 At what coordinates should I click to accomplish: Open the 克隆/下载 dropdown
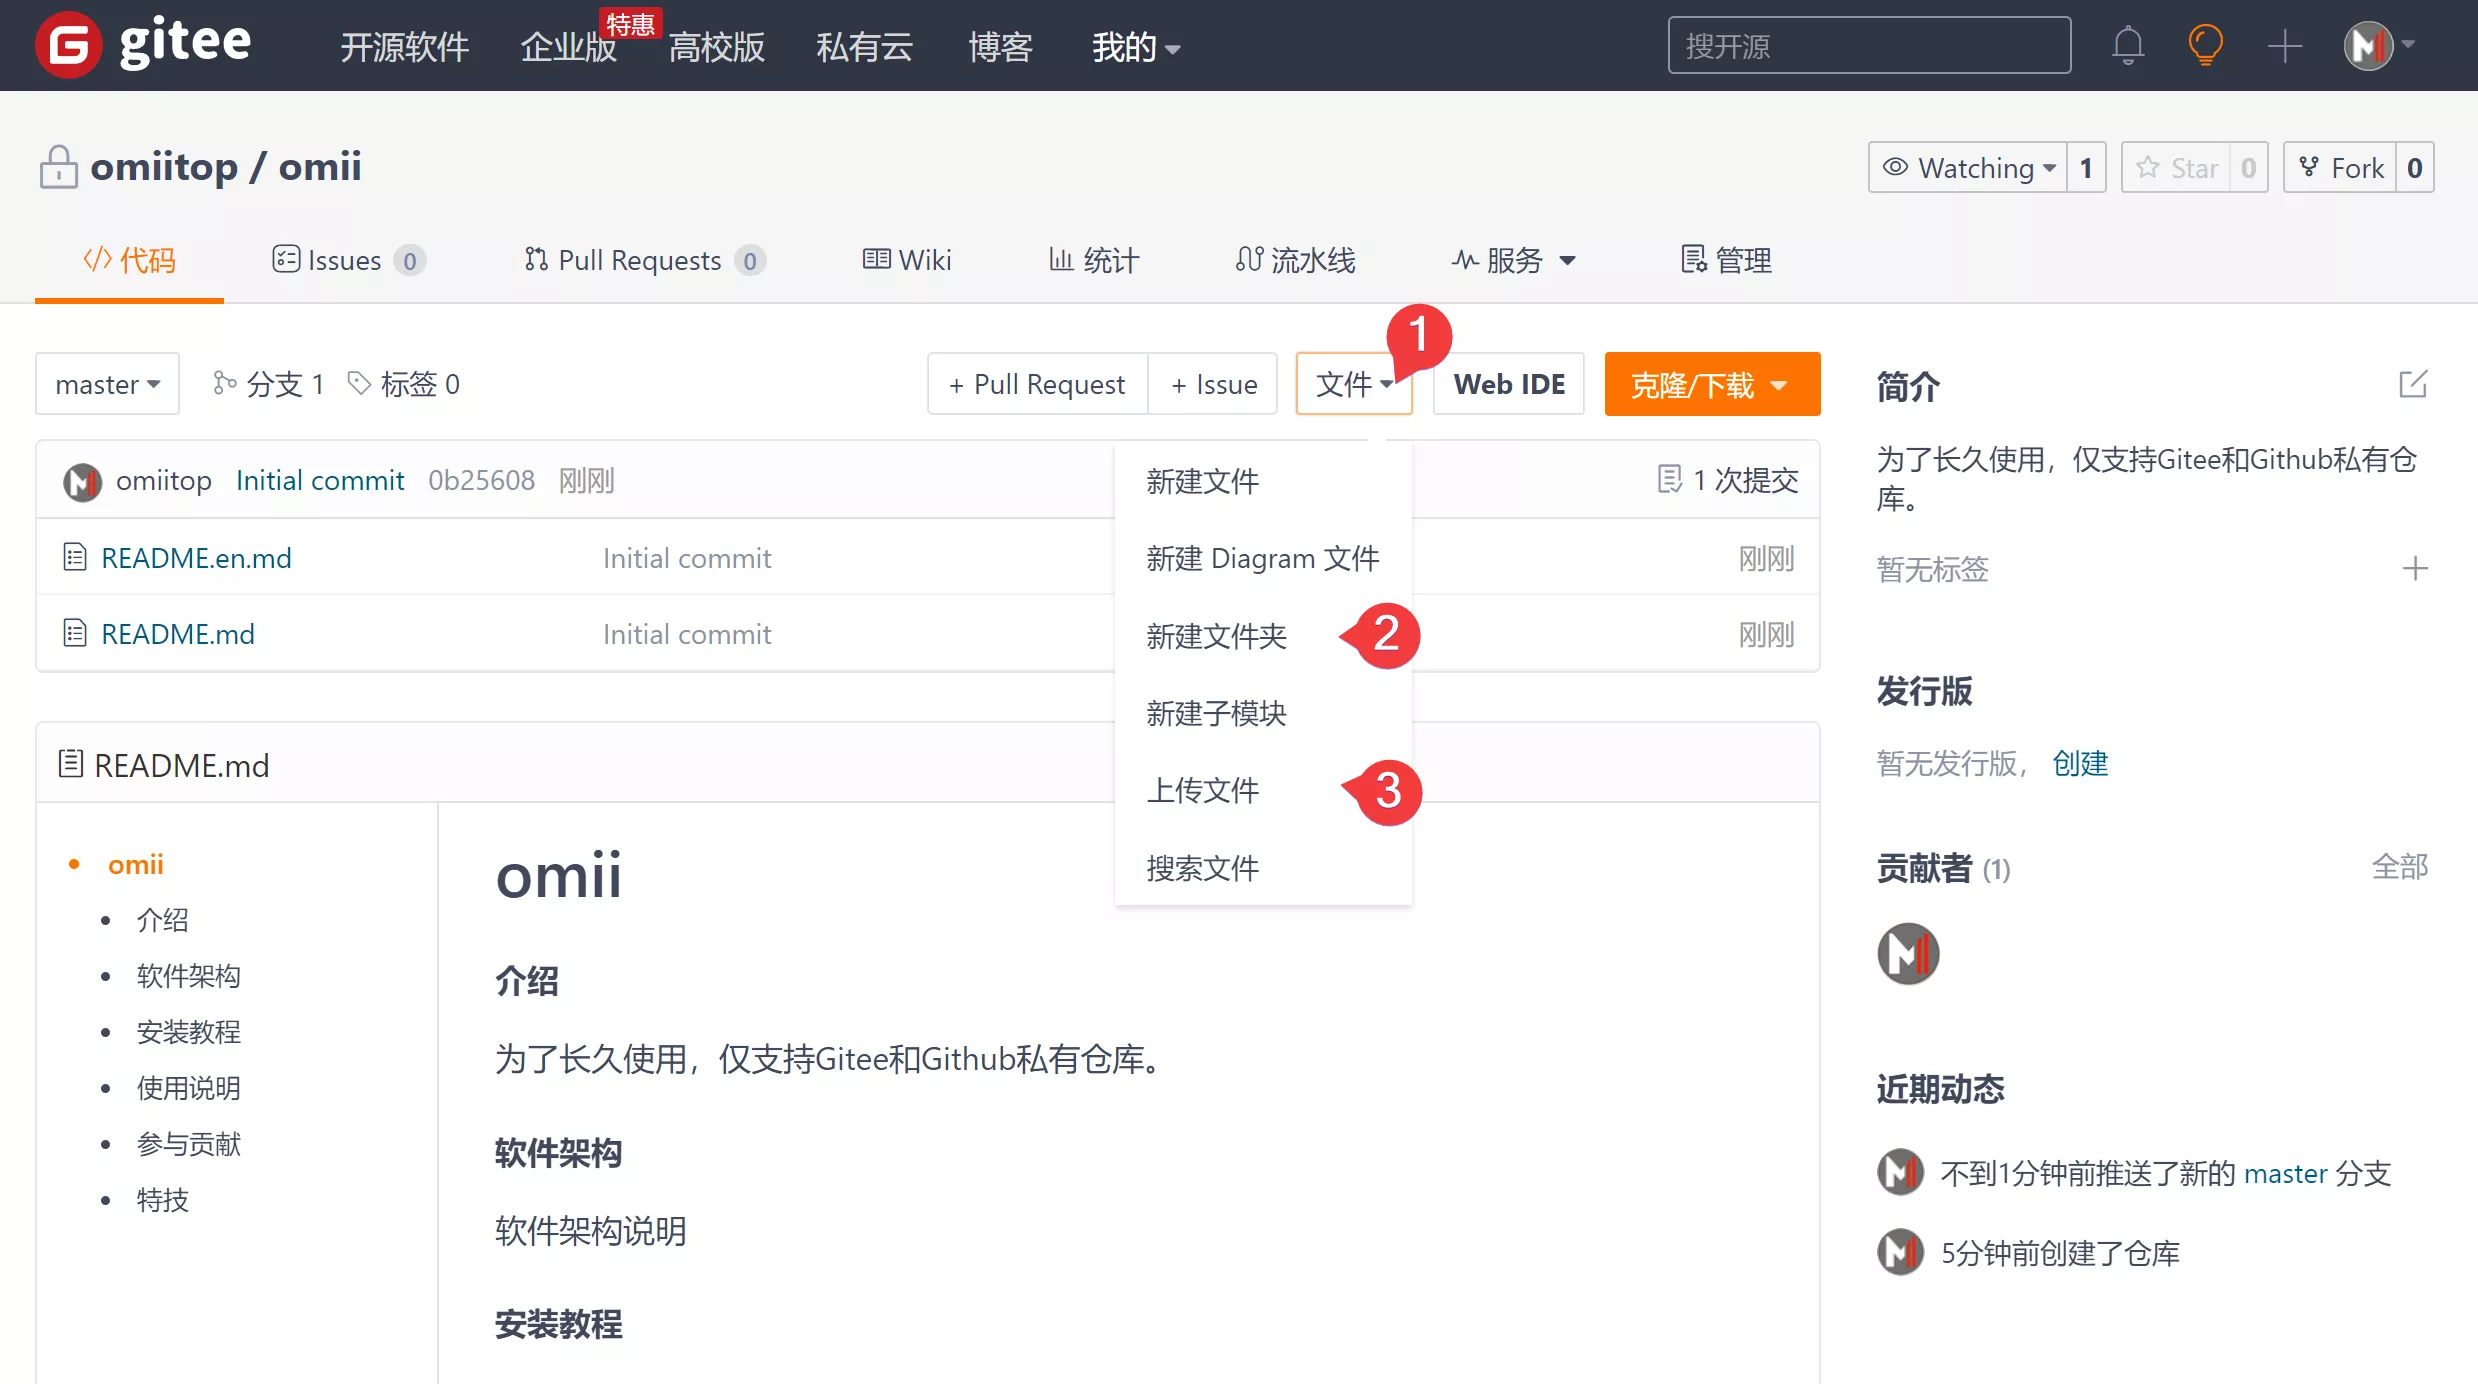(1711, 384)
